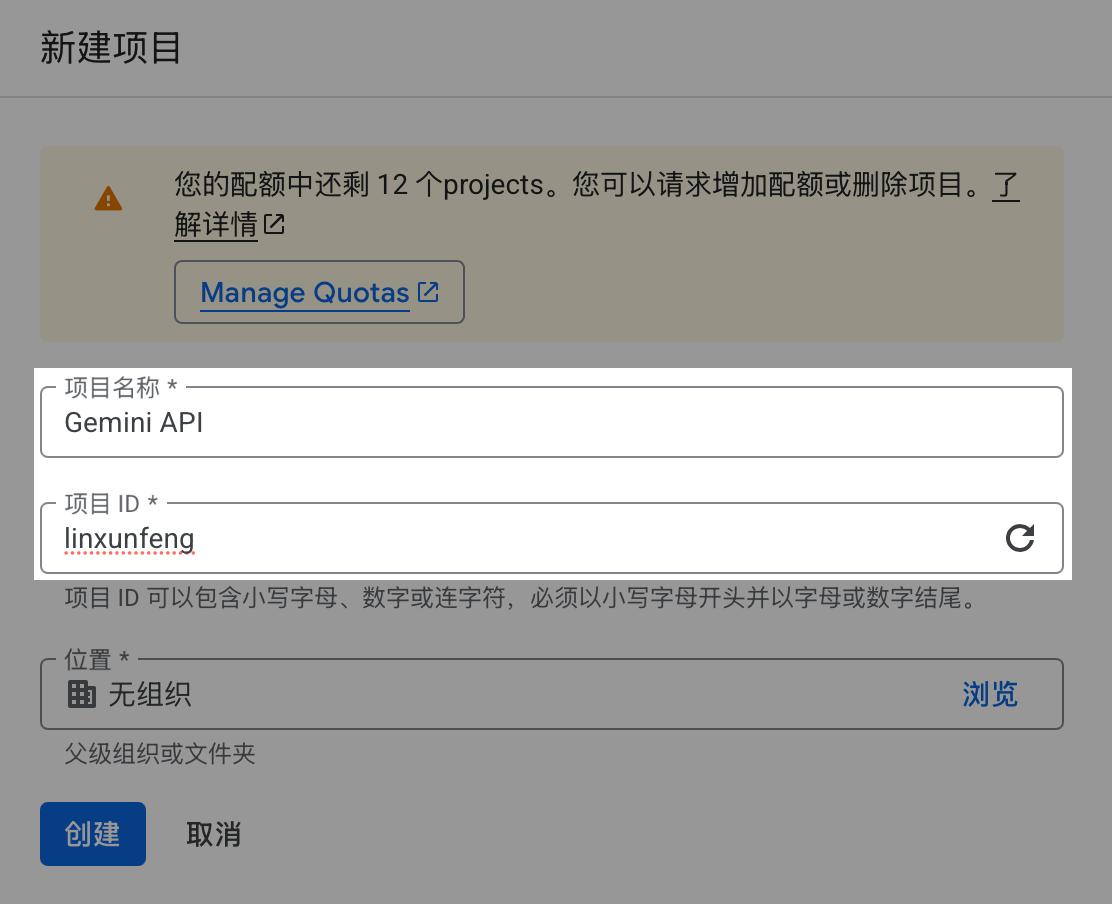The height and width of the screenshot is (904, 1112).
Task: Click the refresh icon in the 项目 ID field
Action: [x=1020, y=538]
